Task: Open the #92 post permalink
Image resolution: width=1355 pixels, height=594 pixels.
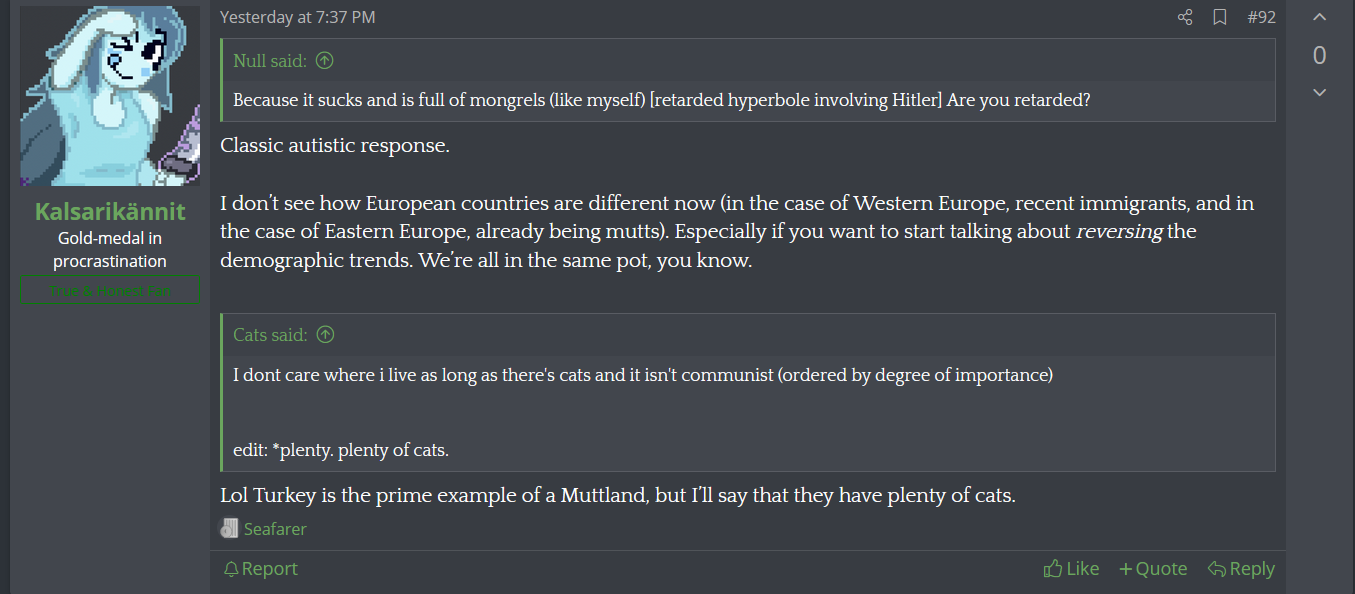Action: 1261,18
